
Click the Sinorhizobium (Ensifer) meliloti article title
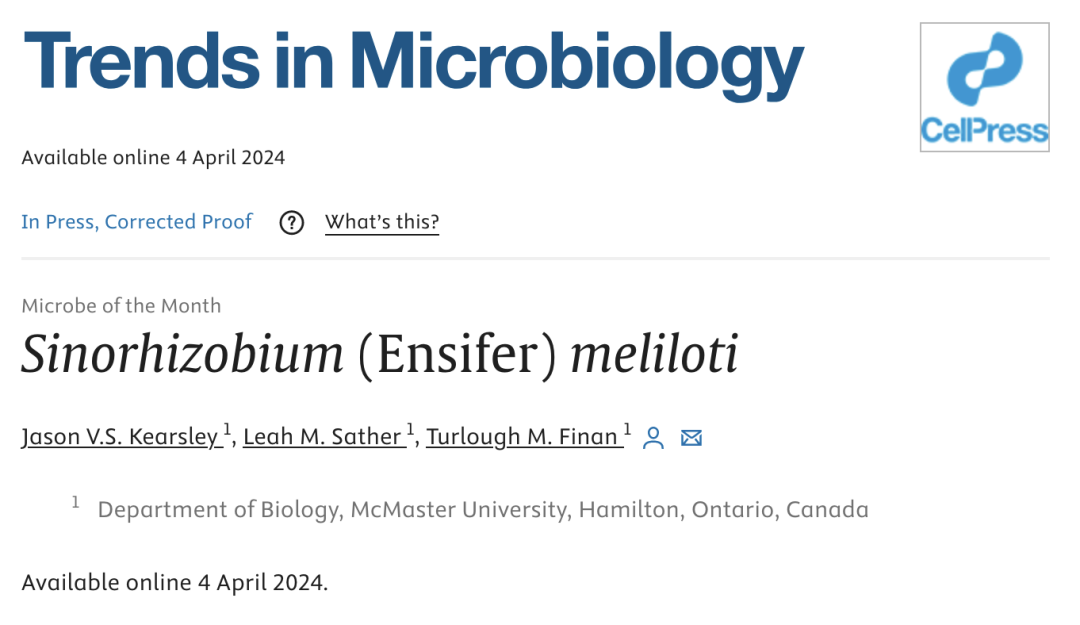pyautogui.click(x=380, y=354)
